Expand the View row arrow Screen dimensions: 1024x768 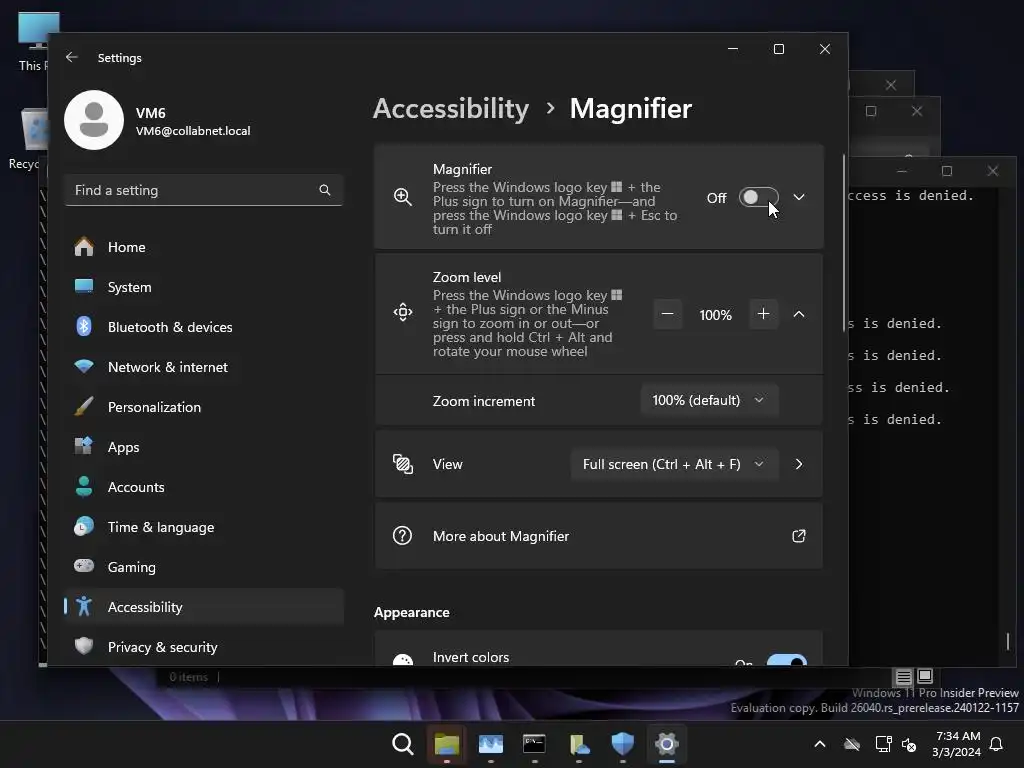[799, 464]
